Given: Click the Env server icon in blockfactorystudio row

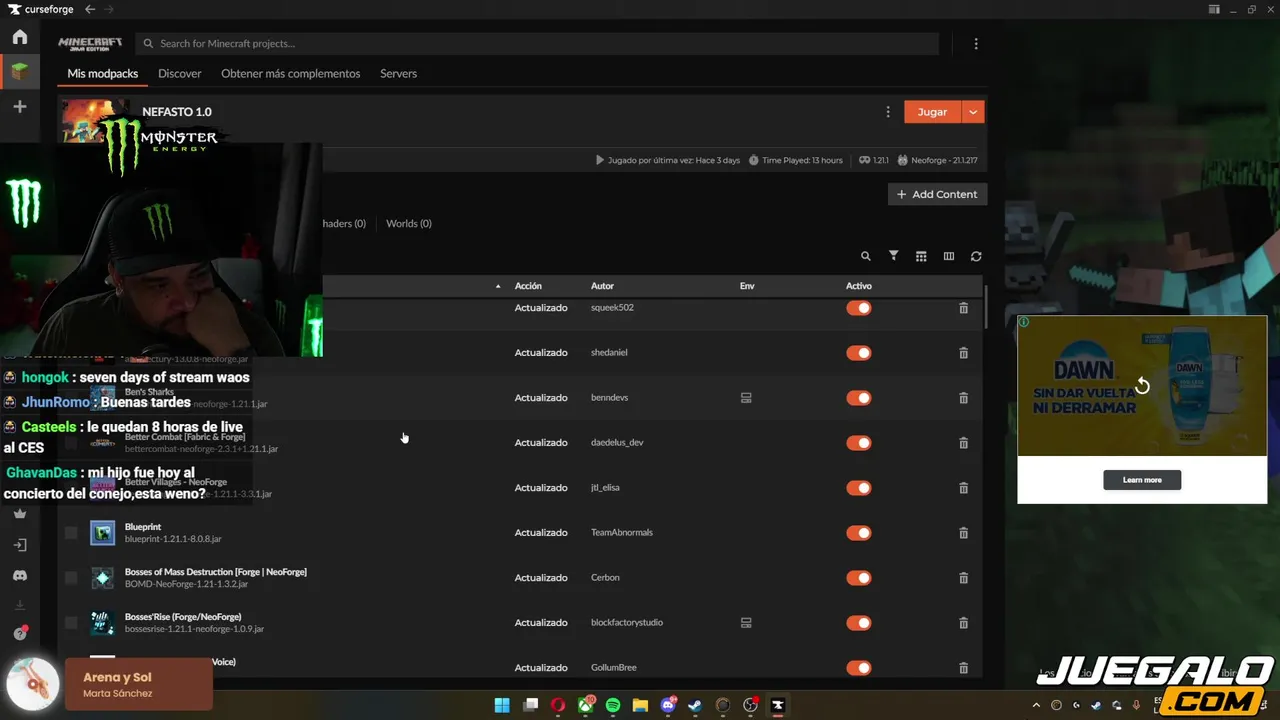Looking at the screenshot, I should pos(746,623).
